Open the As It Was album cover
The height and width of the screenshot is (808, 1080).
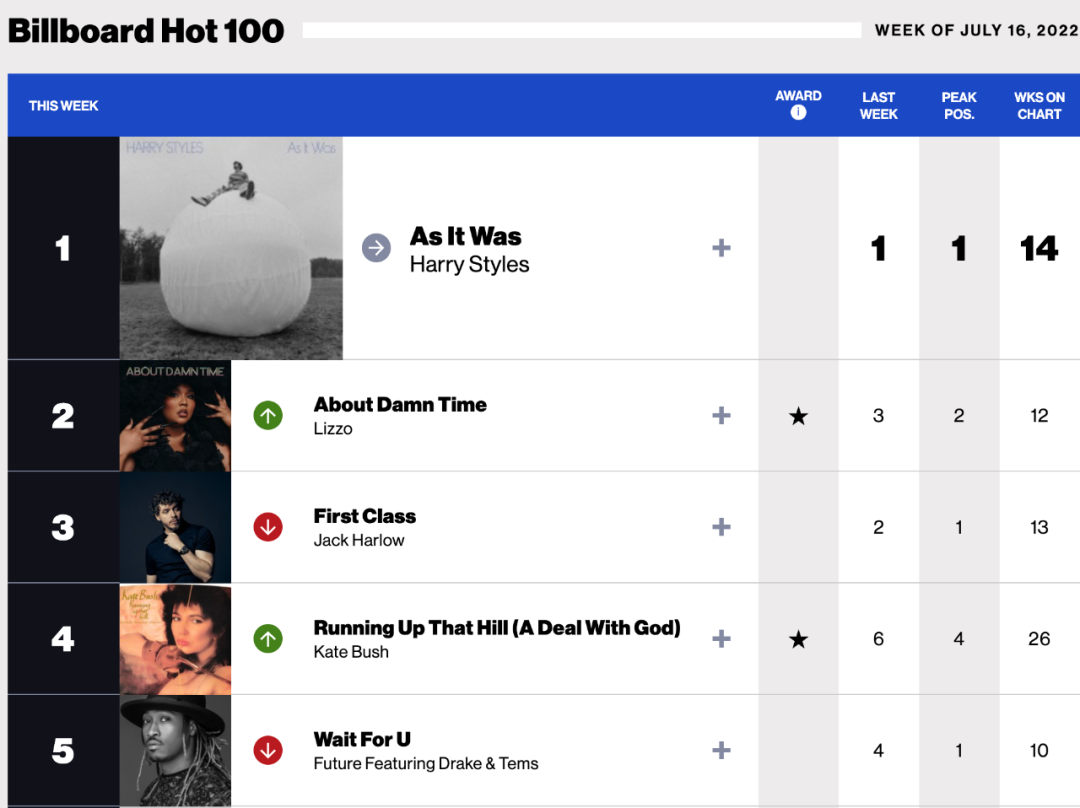point(231,248)
